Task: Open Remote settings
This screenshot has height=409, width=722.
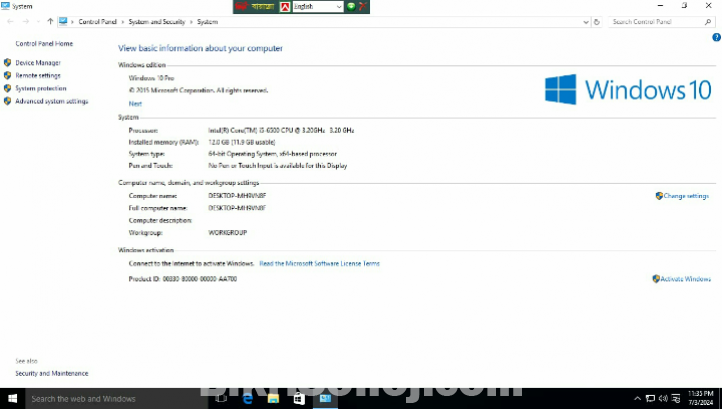Action: [38, 76]
